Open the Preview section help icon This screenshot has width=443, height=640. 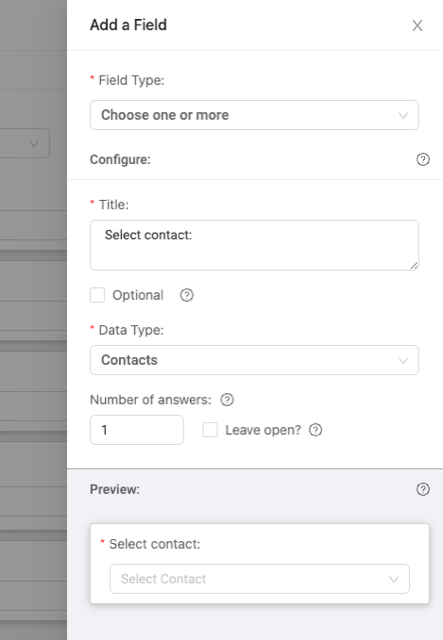pyautogui.click(x=423, y=489)
